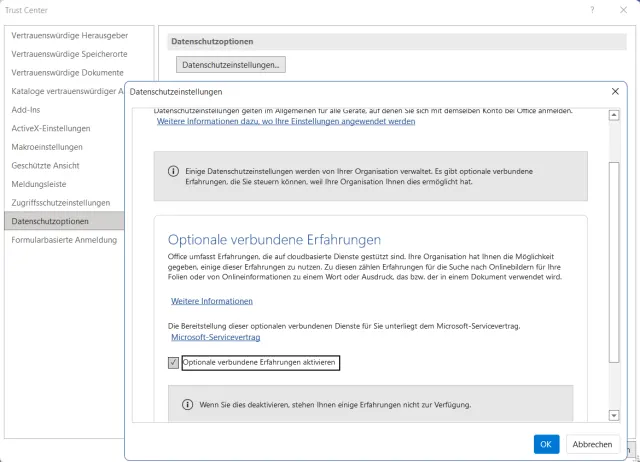Go to Geschützte Ansicht settings
The width and height of the screenshot is (640, 462).
(47, 165)
